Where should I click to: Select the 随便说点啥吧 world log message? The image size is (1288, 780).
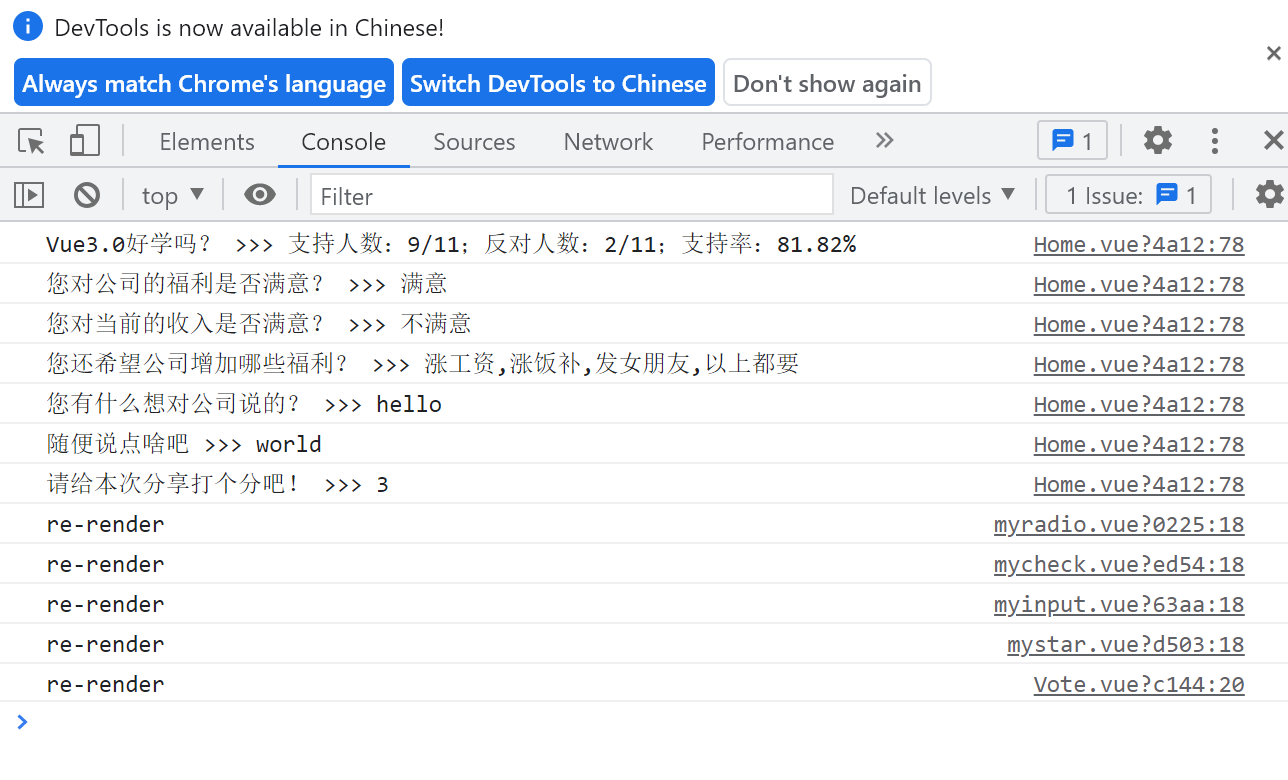tap(184, 444)
